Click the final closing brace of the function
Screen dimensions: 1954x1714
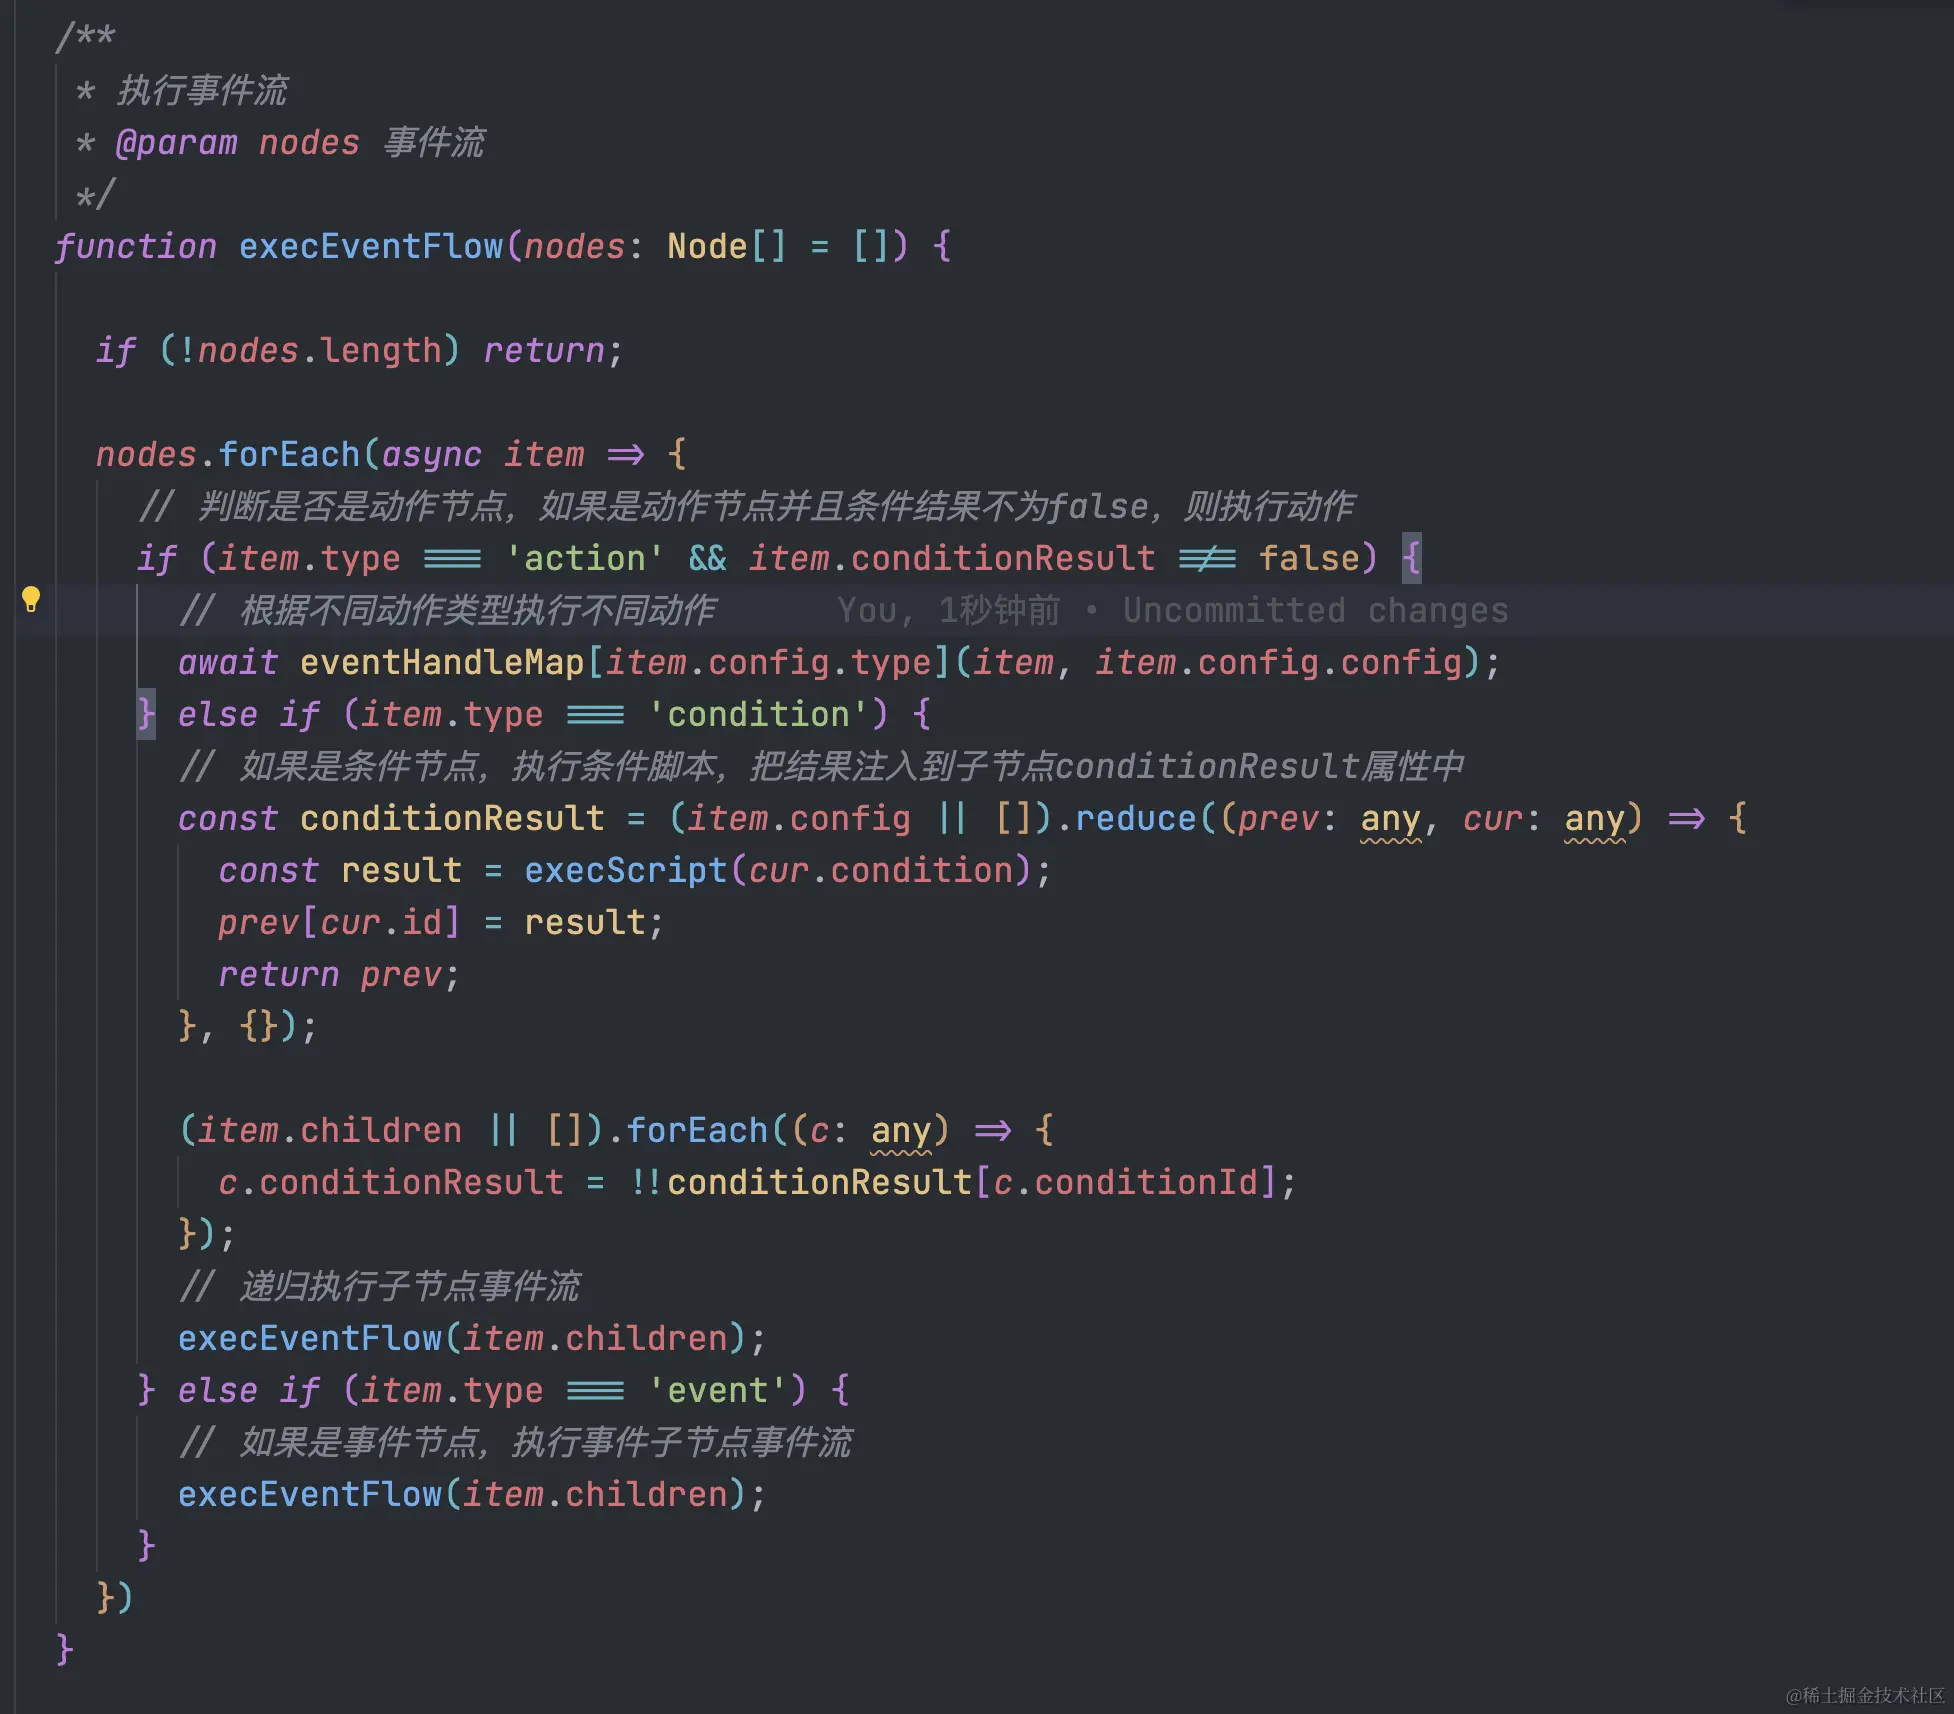pyautogui.click(x=65, y=1648)
